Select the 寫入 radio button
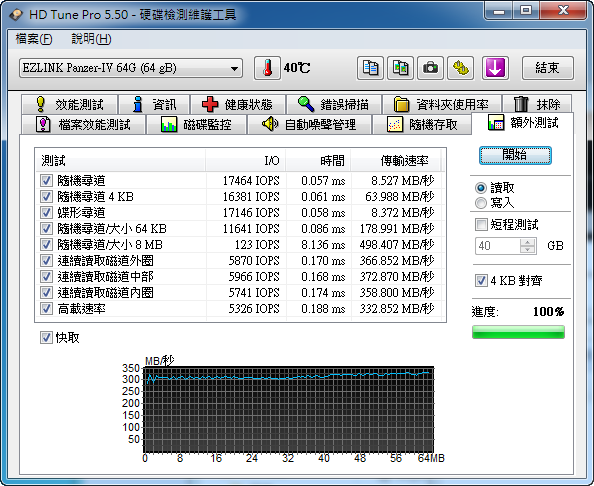 tap(481, 203)
